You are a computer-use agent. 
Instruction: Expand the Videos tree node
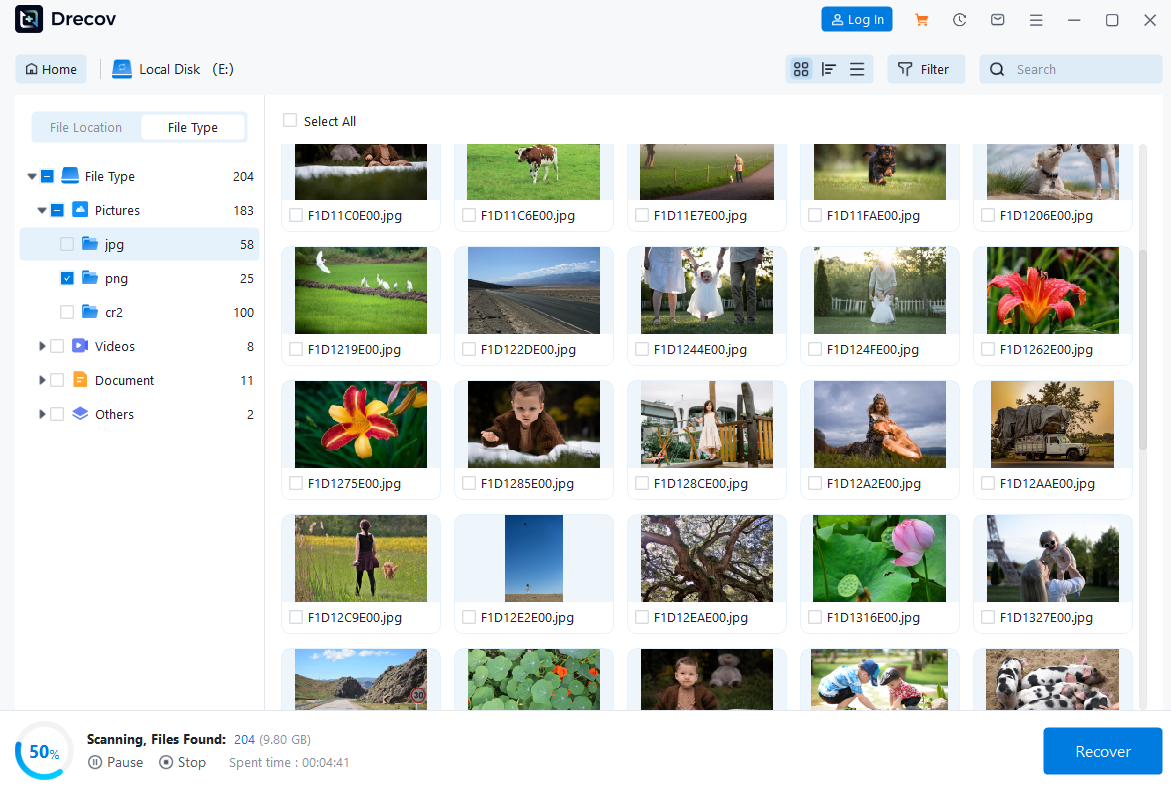click(42, 346)
